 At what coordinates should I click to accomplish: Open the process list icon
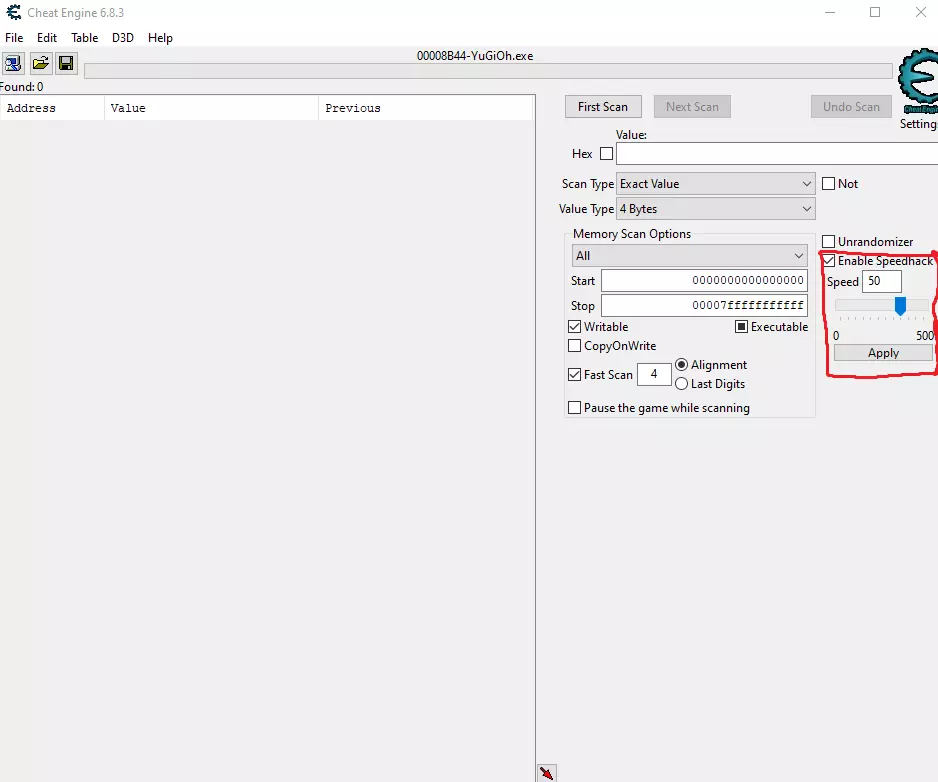13,63
